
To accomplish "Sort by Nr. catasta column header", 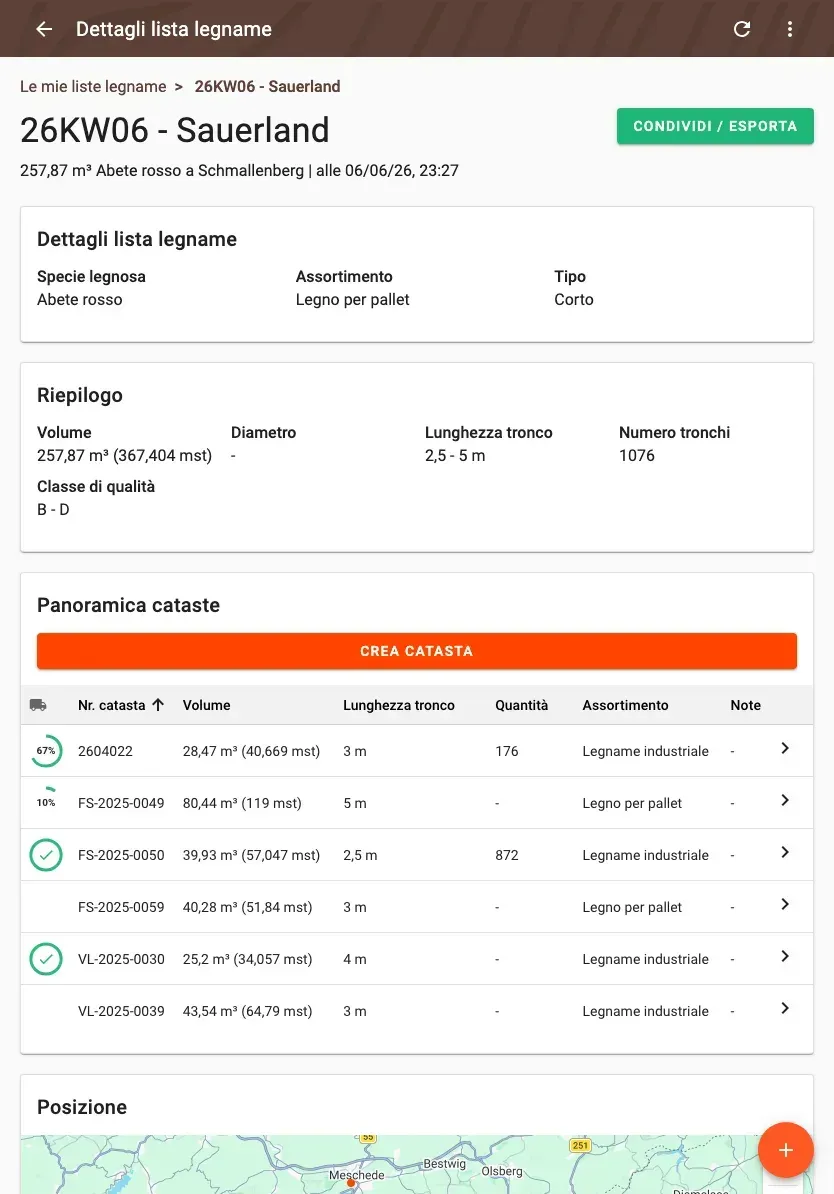I will (x=111, y=705).
